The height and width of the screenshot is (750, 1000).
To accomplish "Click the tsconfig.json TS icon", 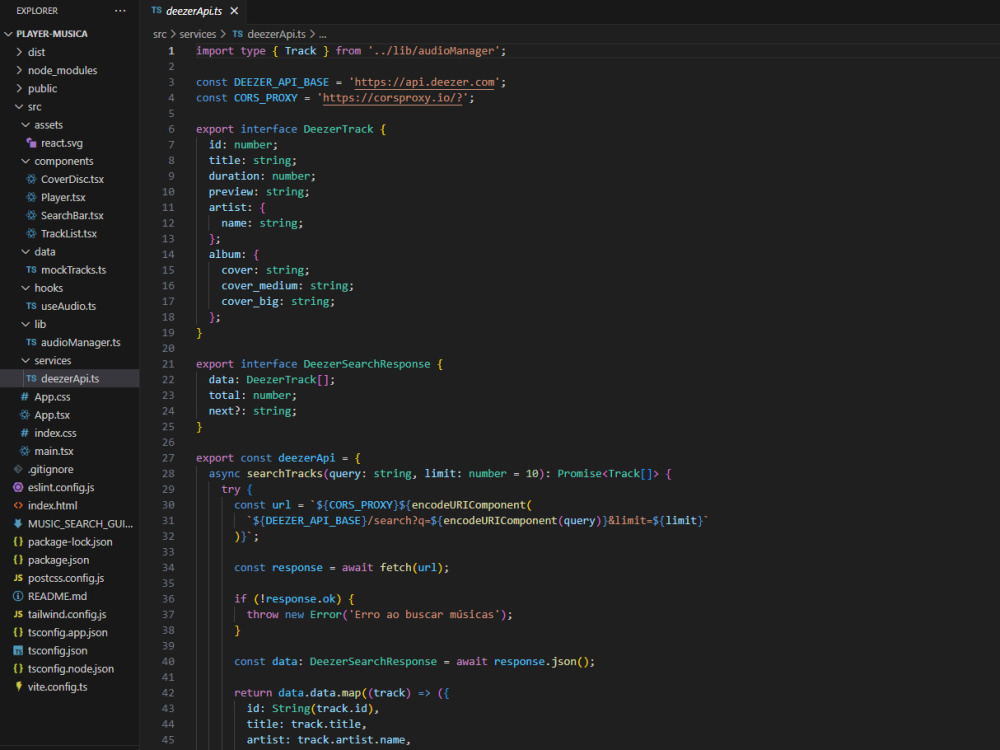I will click(18, 651).
